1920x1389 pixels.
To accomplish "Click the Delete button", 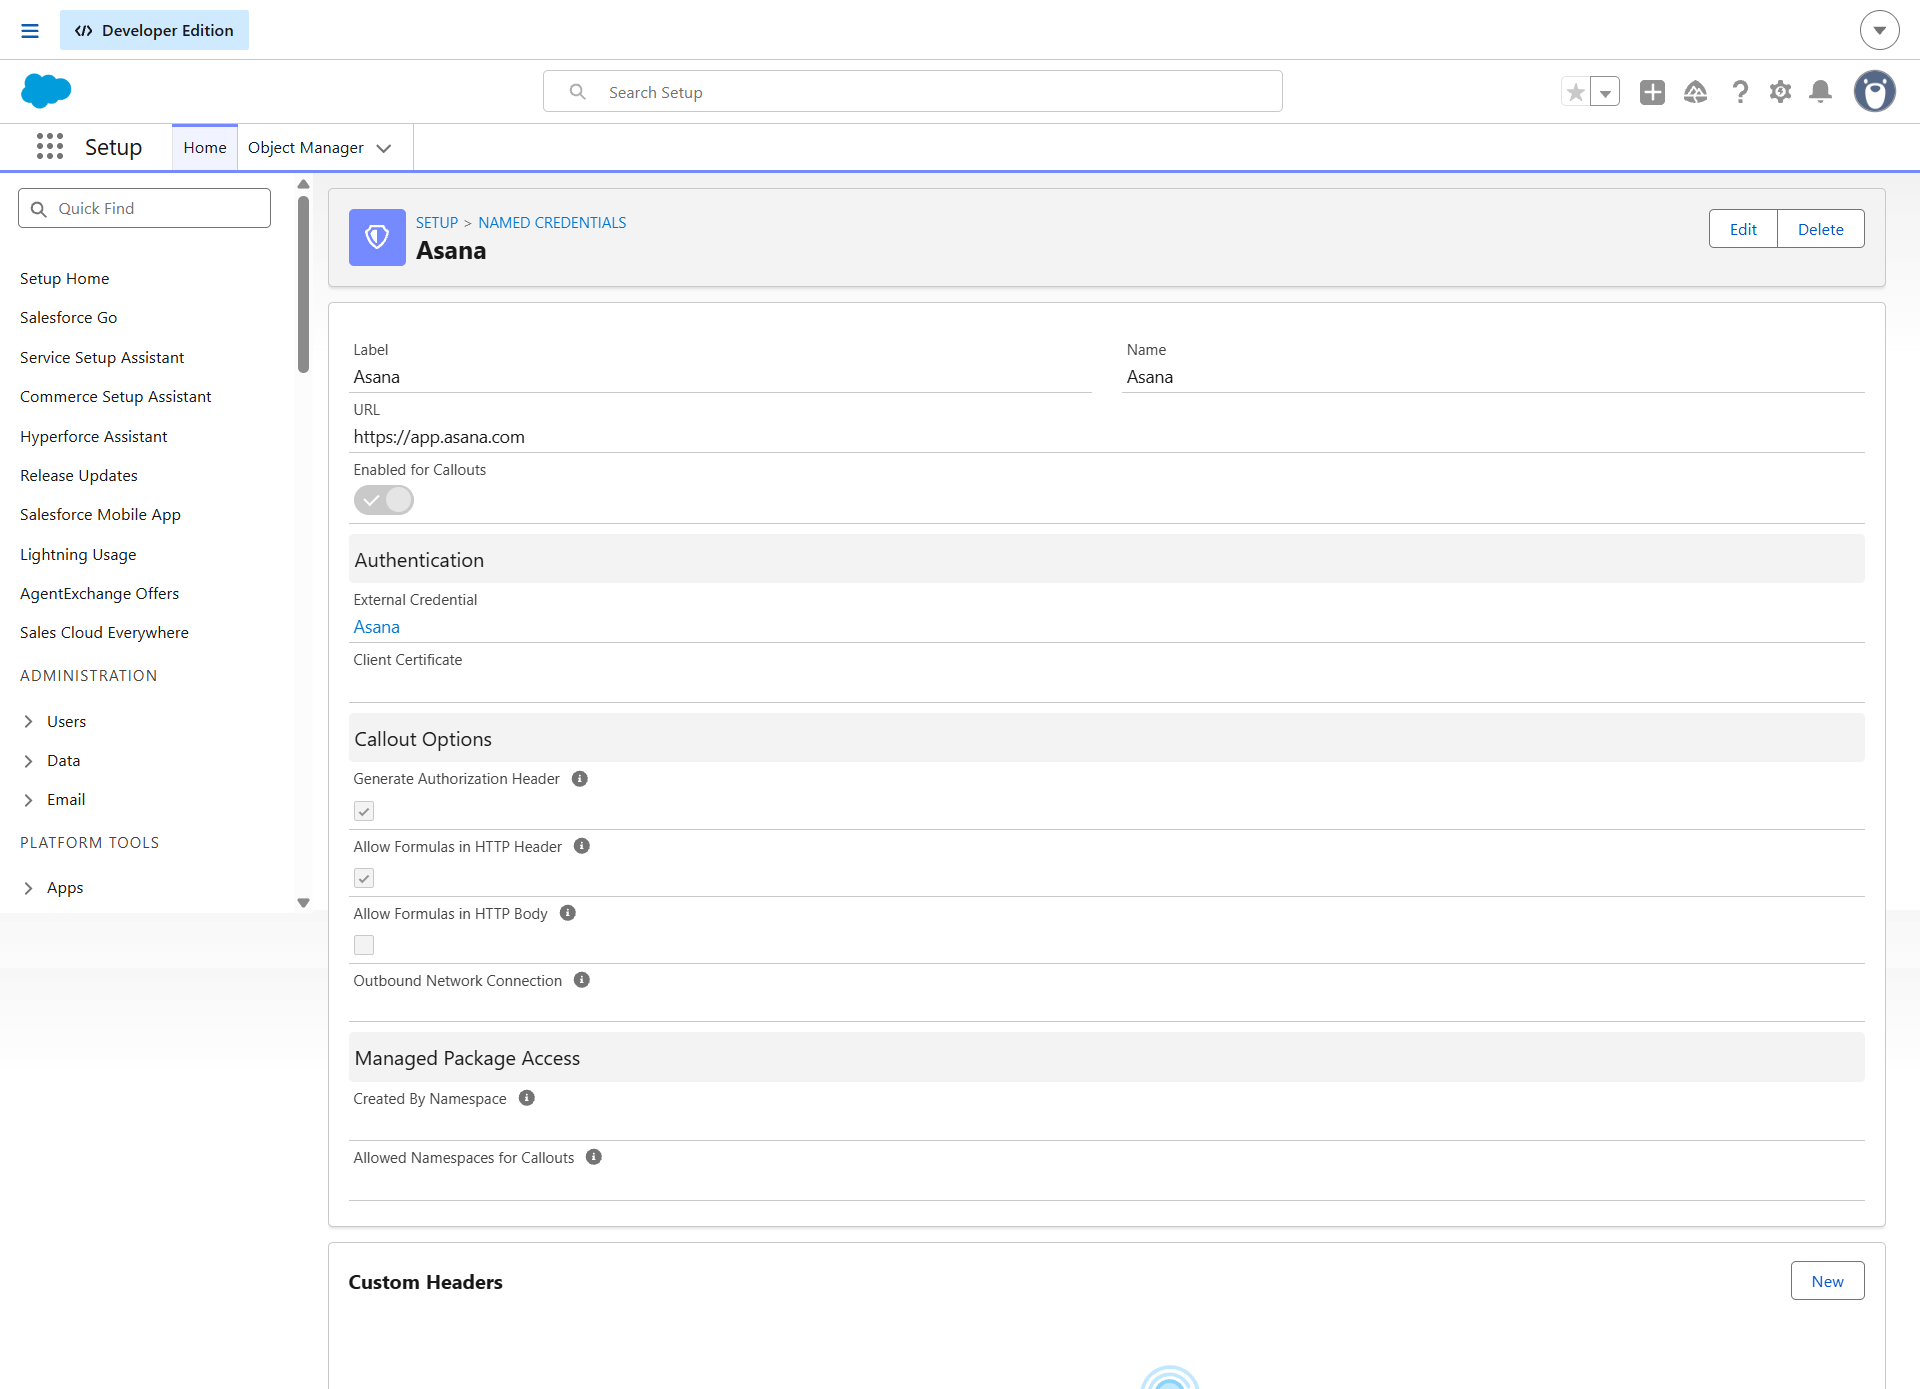I will (x=1821, y=229).
